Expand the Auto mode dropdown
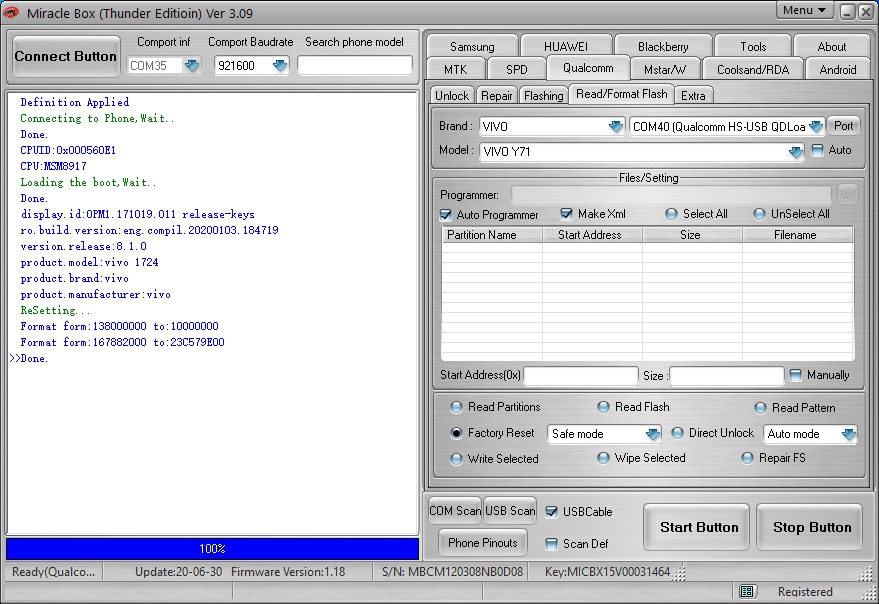 849,434
